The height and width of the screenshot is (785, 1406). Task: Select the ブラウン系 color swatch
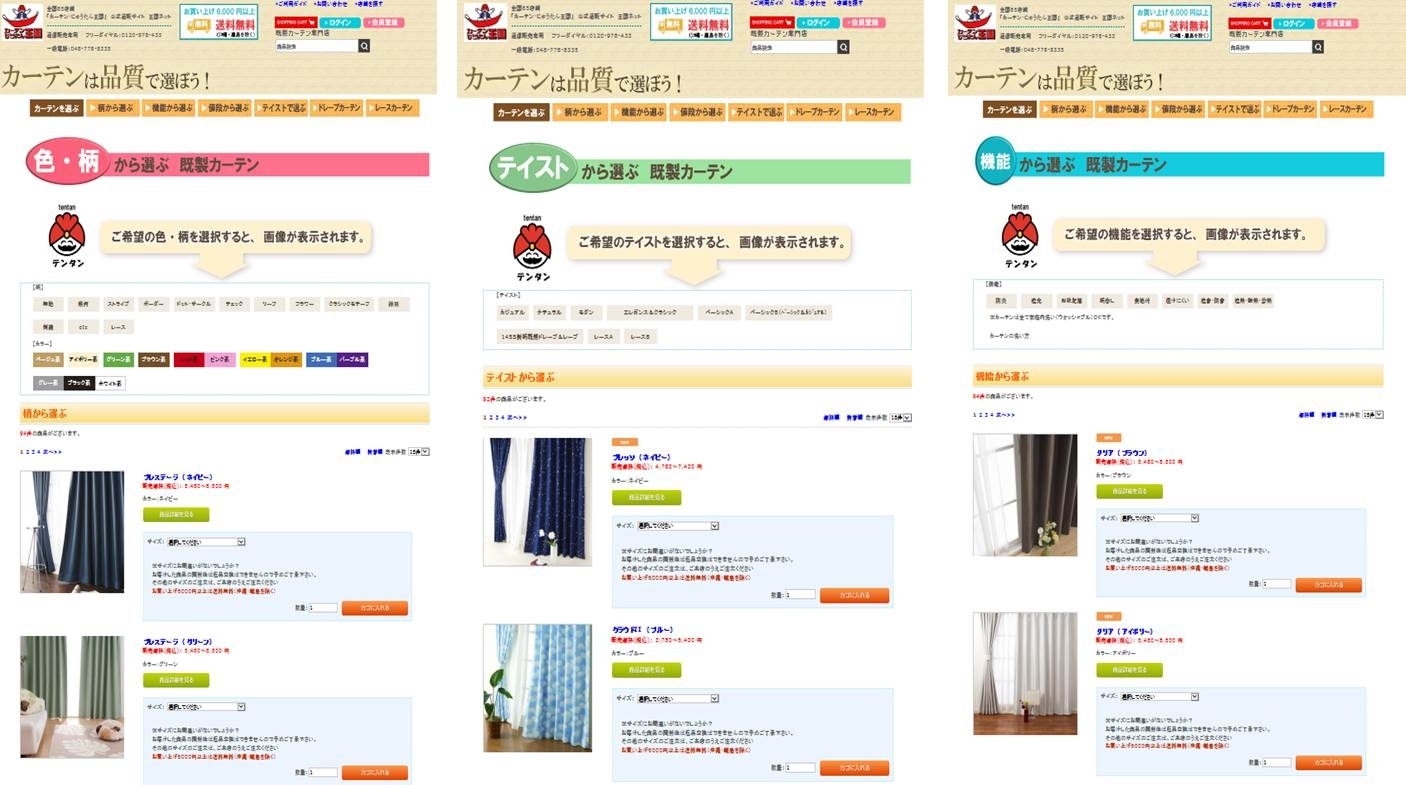click(153, 359)
